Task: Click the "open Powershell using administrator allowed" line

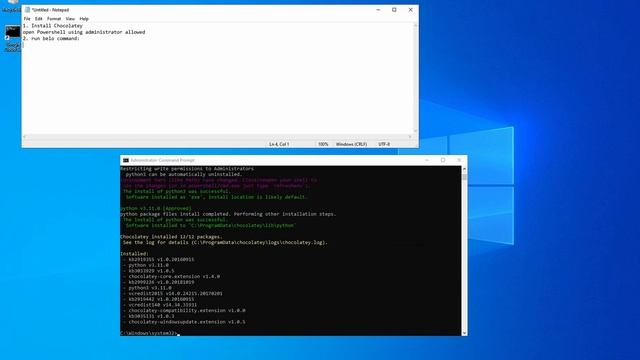Action: tap(84, 32)
